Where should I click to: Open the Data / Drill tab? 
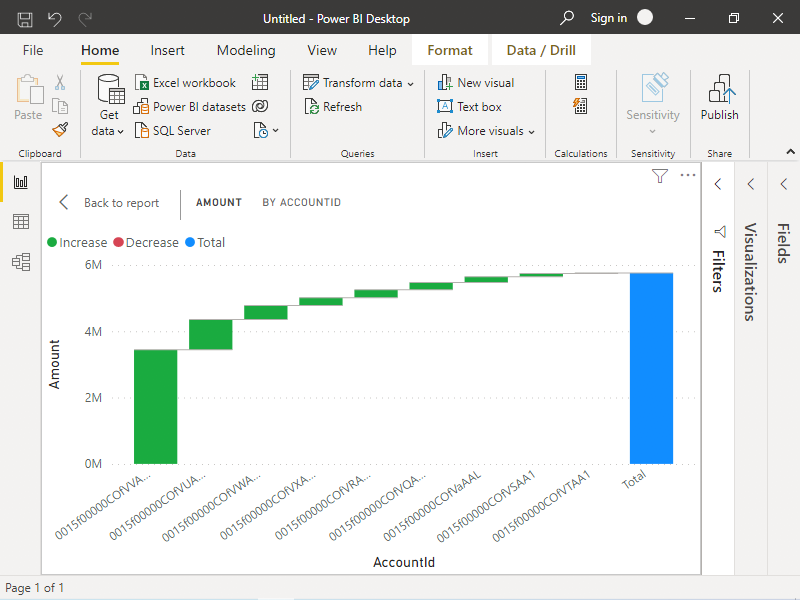[x=541, y=51]
